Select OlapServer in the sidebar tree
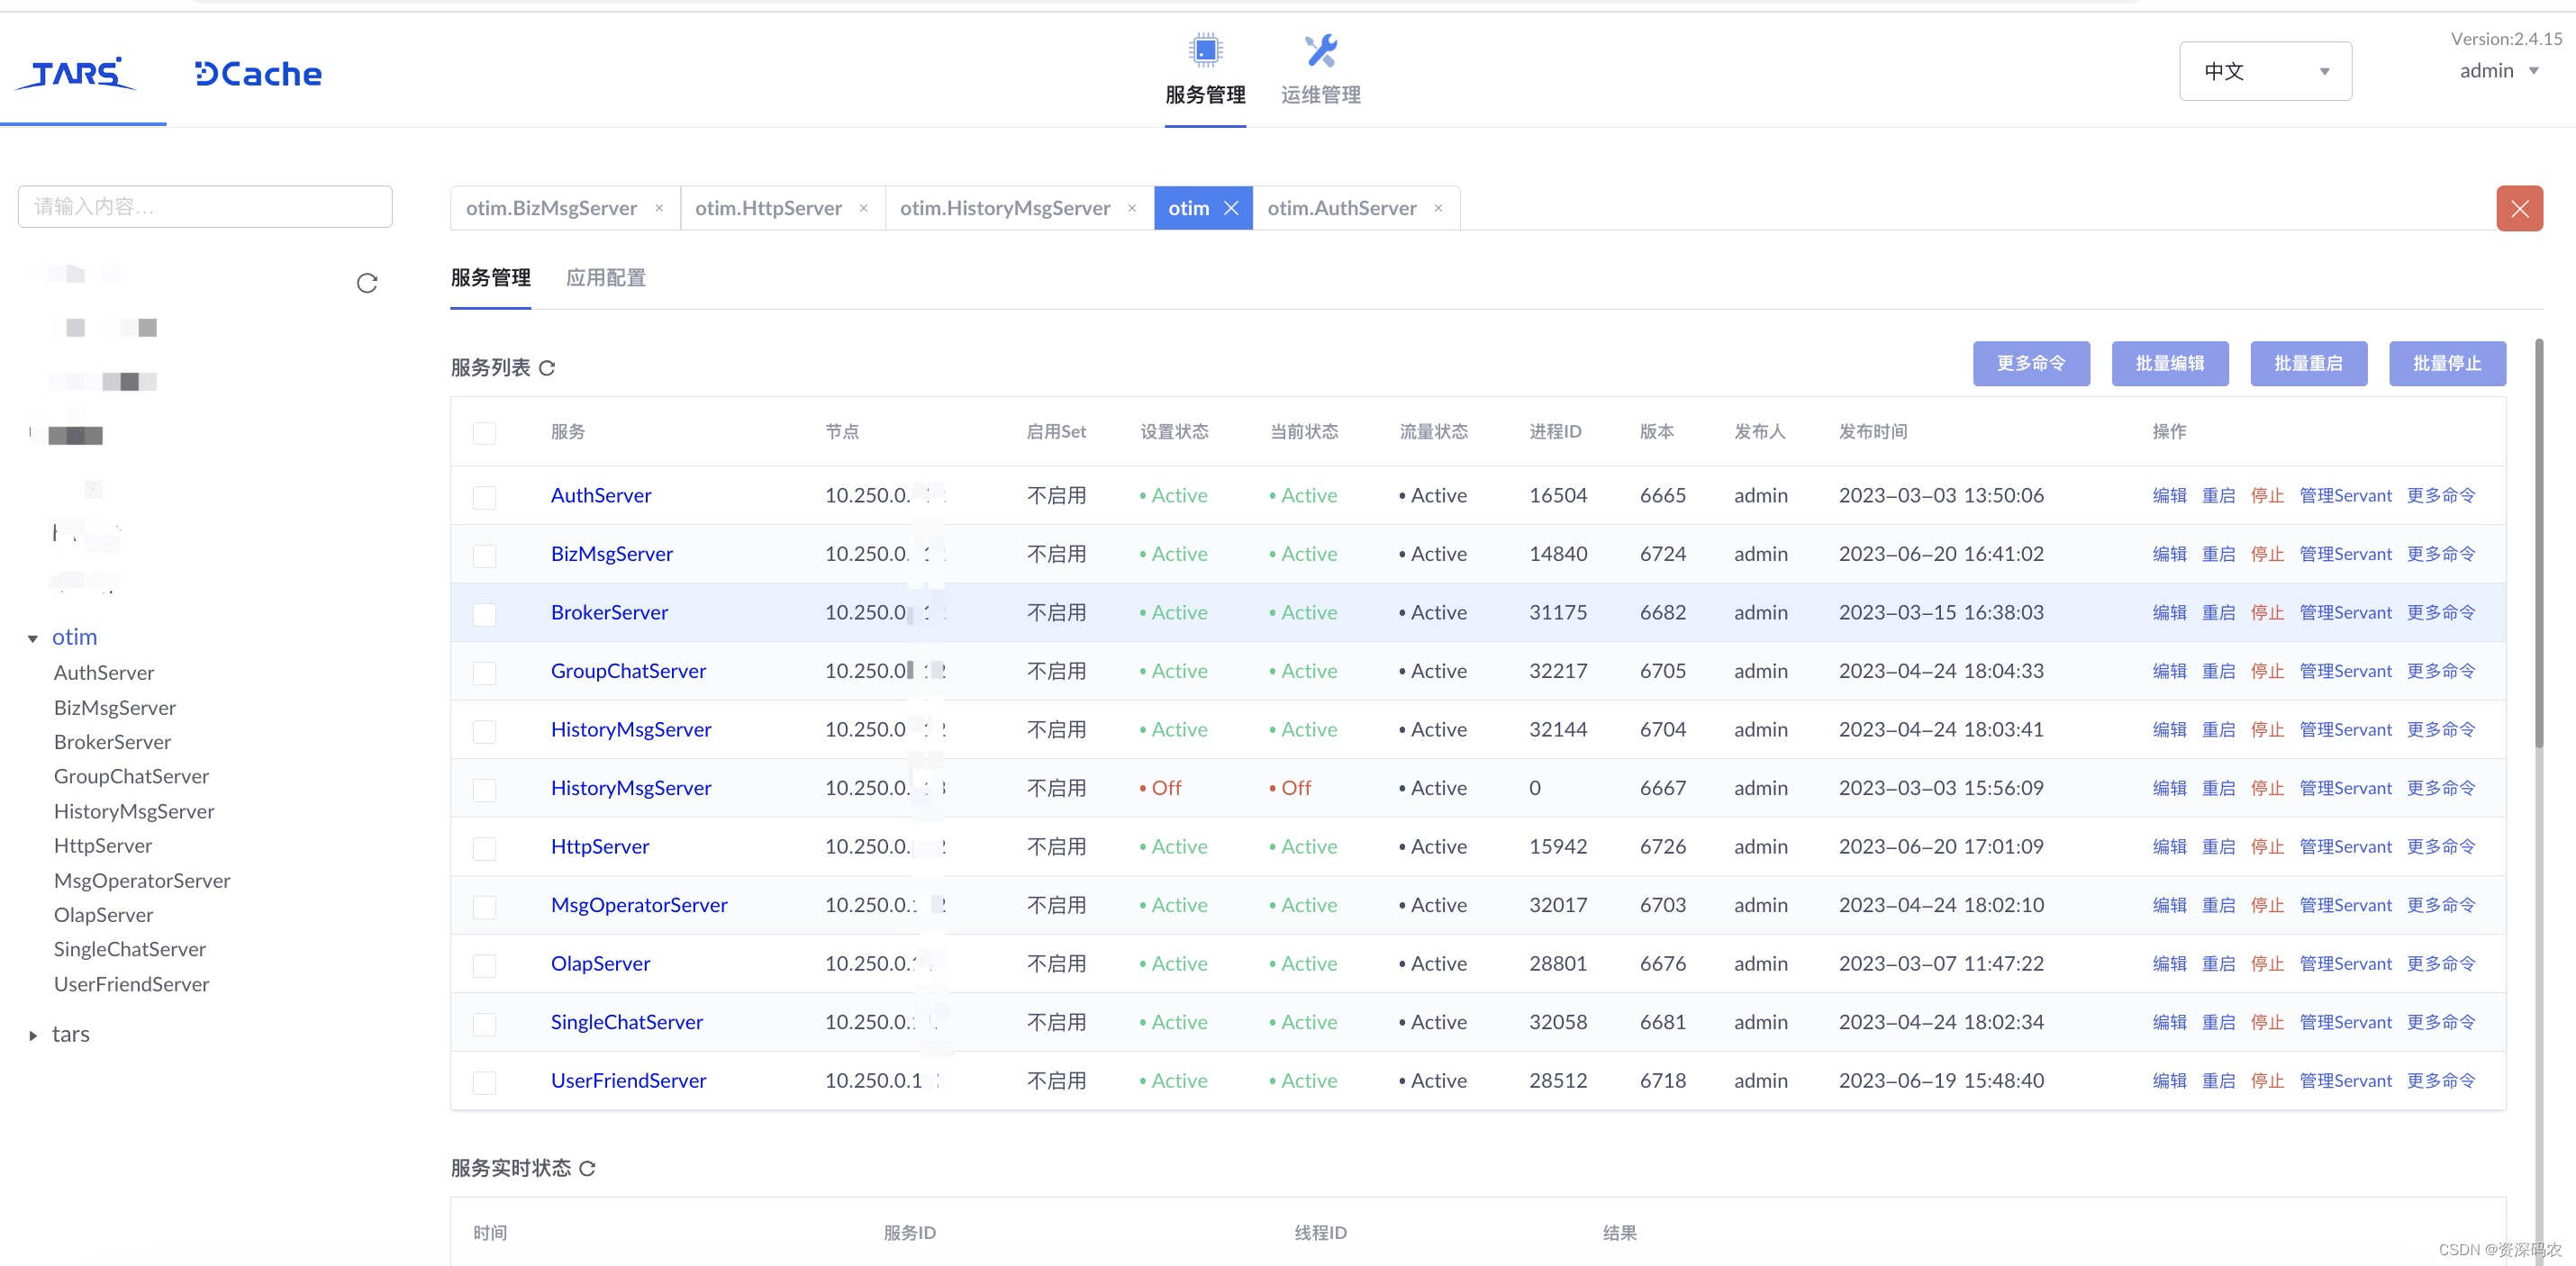2576x1266 pixels. 103,915
